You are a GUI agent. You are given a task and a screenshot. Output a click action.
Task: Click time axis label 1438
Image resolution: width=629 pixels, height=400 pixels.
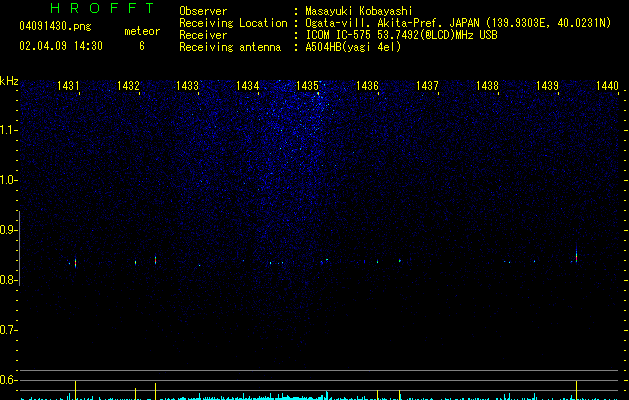[487, 86]
